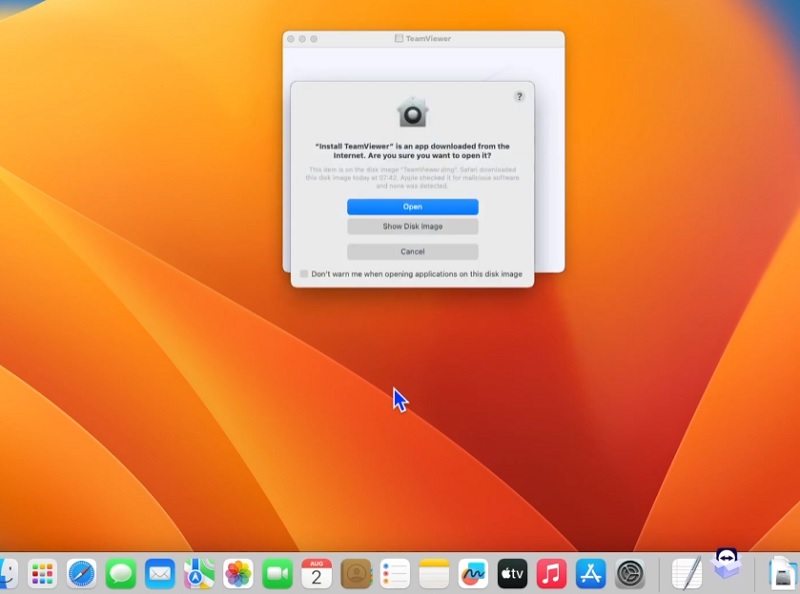Click the Show Disk Image button
The height and width of the screenshot is (594, 800).
[414, 226]
